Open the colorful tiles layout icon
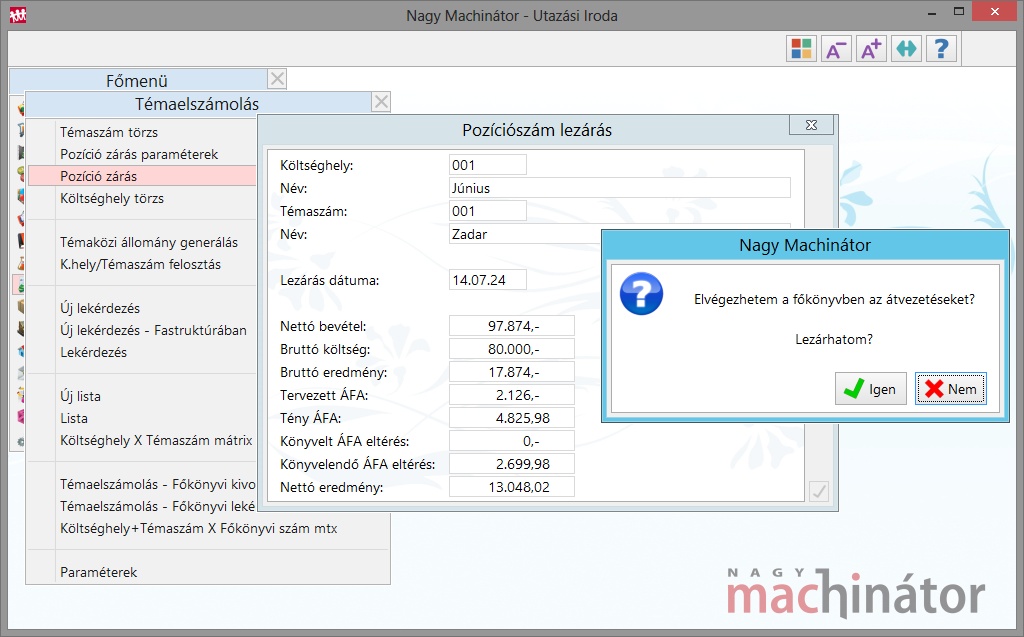The image size is (1024, 637). [801, 49]
